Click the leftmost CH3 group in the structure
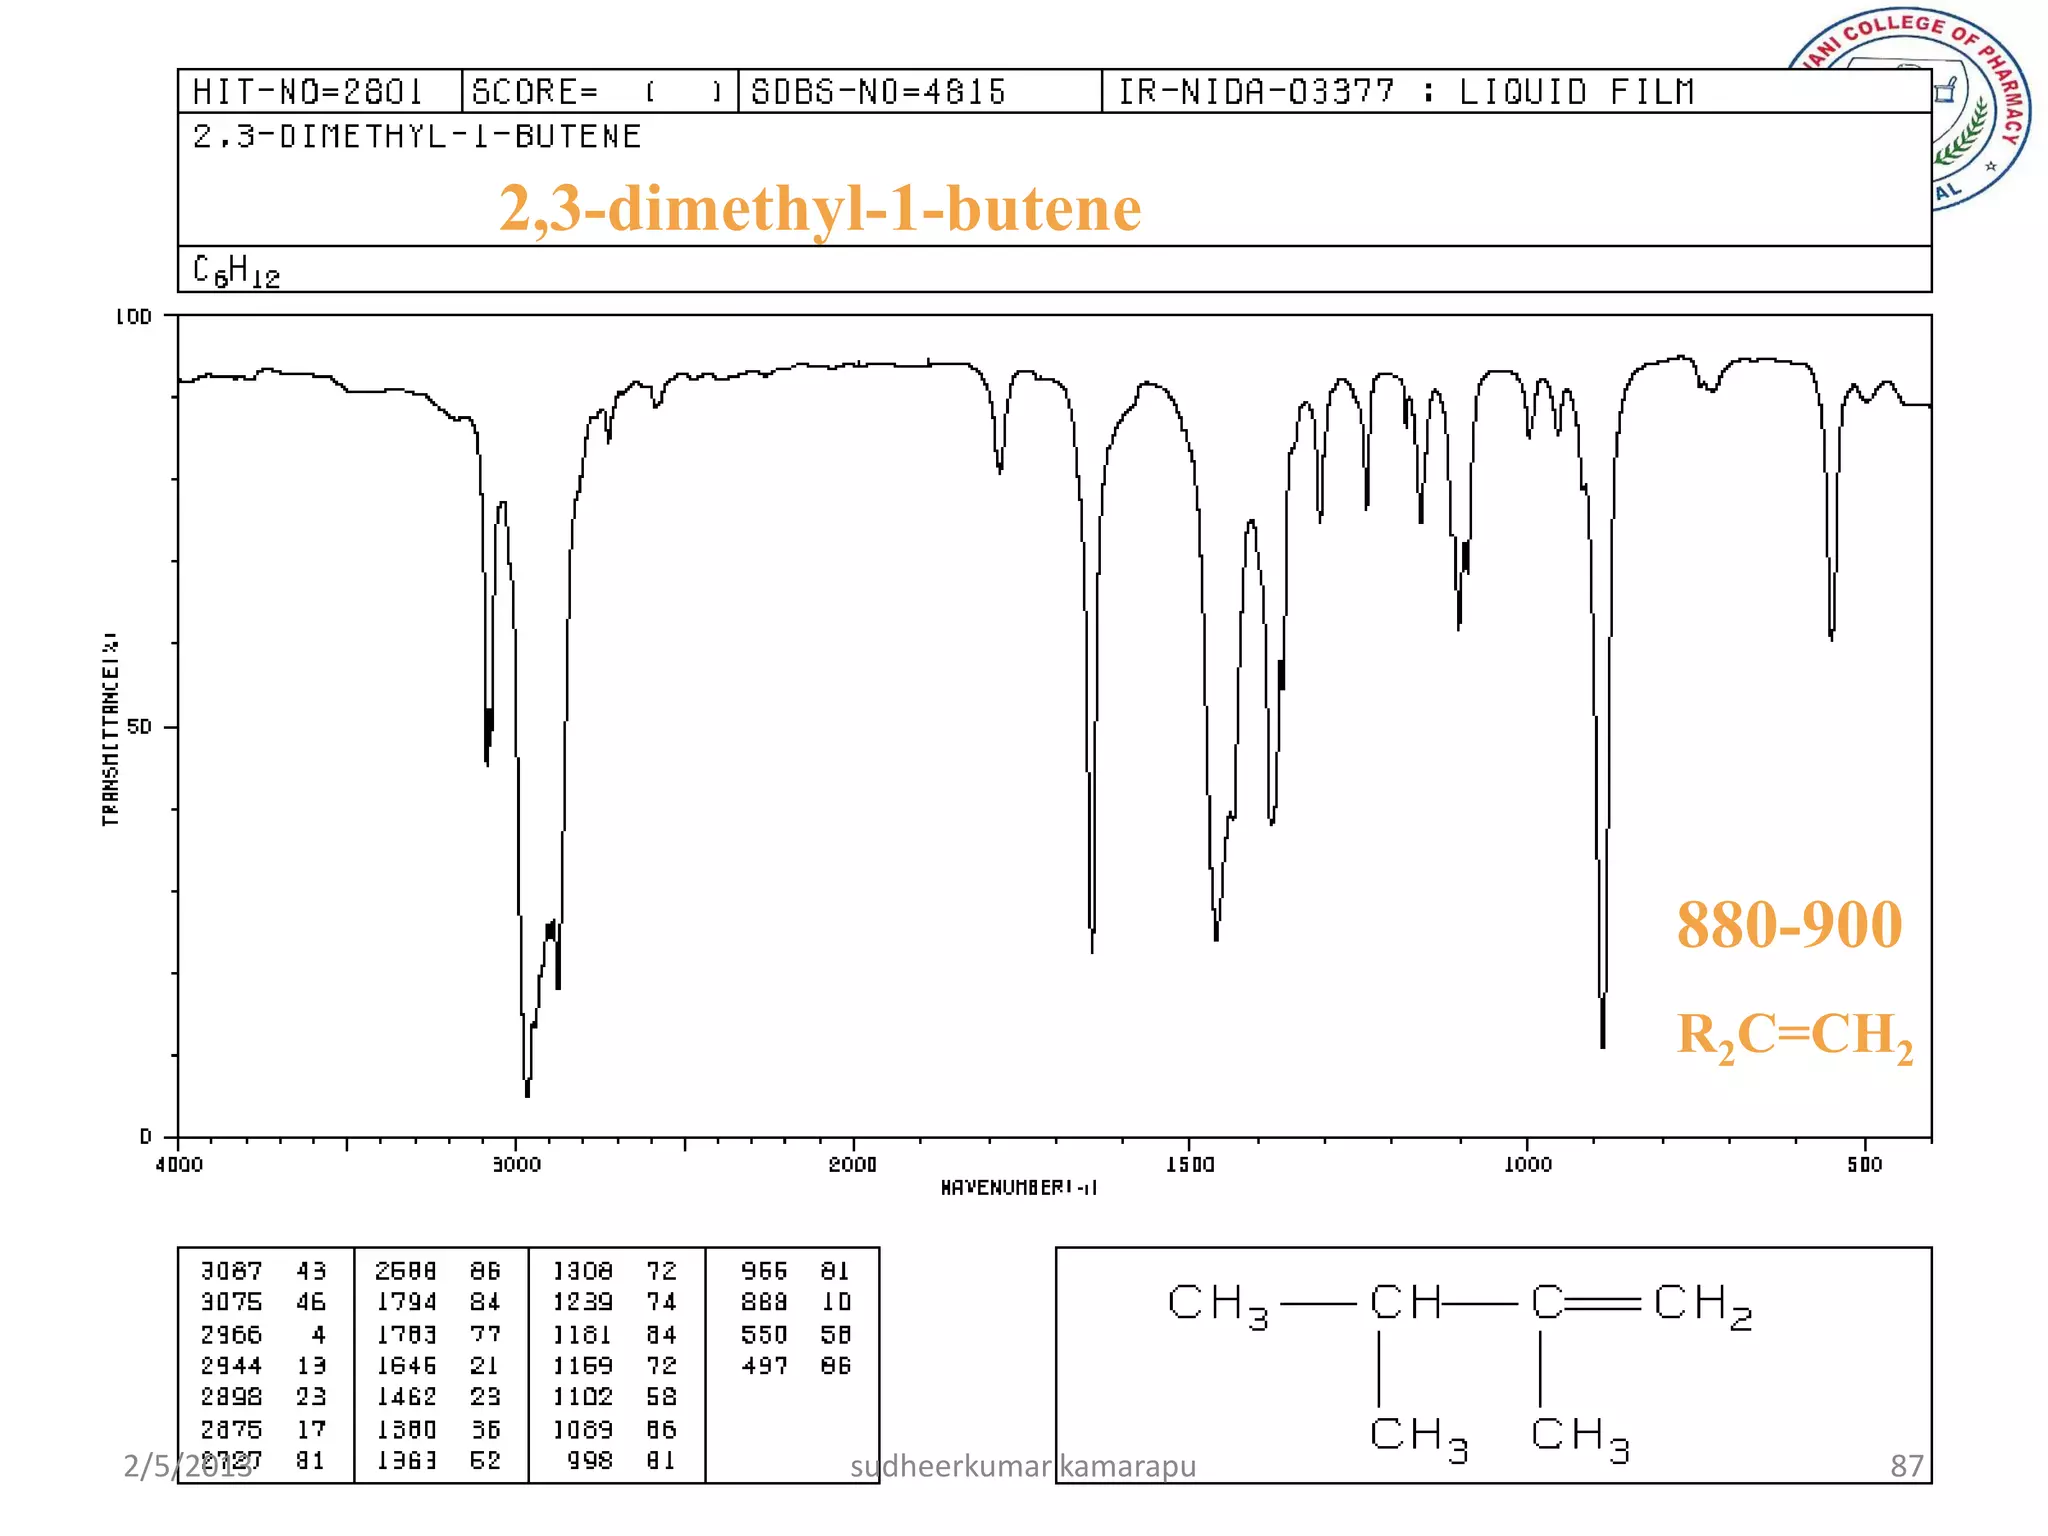 (x=1218, y=1305)
